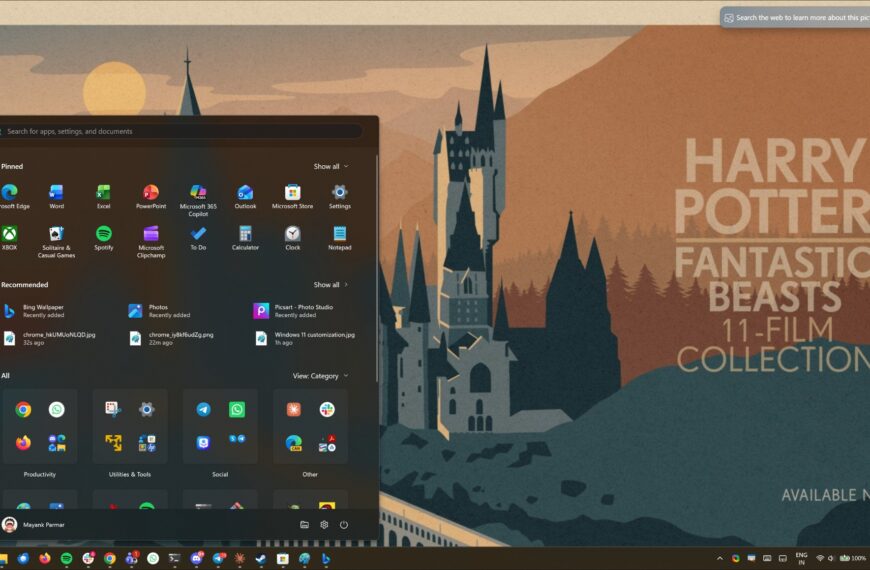Screen dimensions: 870x570
Task: Open the Calculator app
Action: point(245,238)
